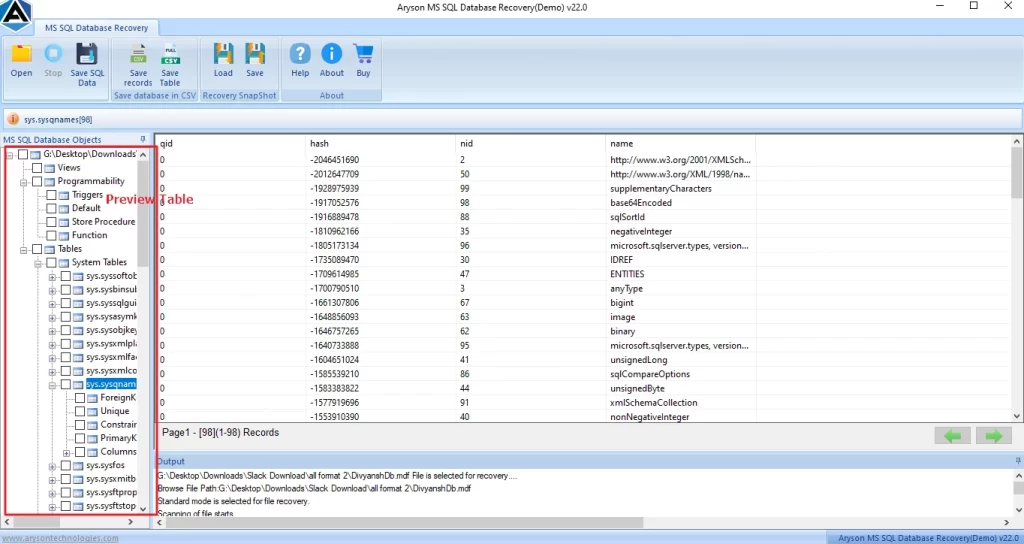This screenshot has height=544, width=1024.
Task: Click the Aryson logo icon
Action: coord(16,16)
